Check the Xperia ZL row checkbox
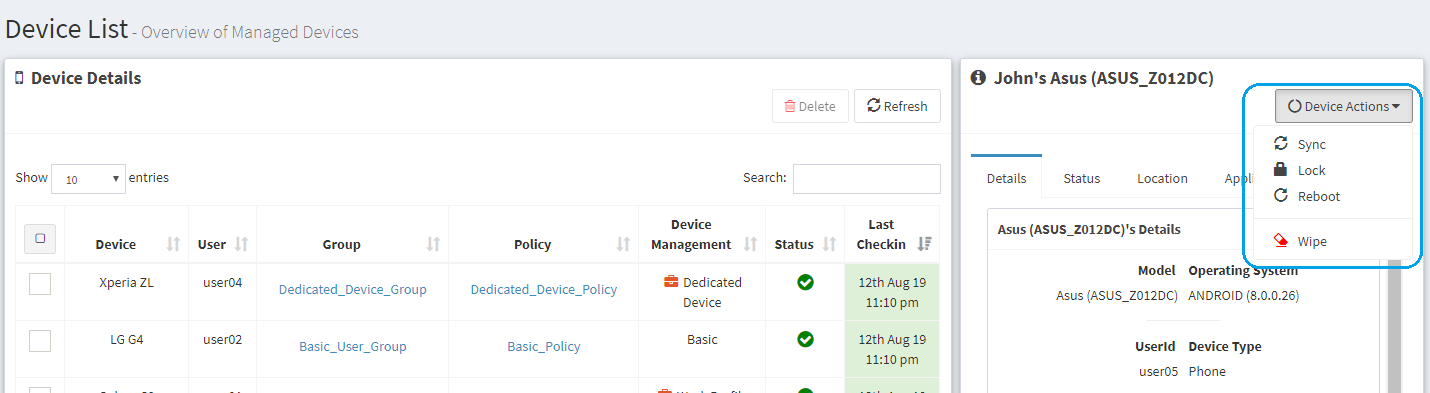This screenshot has height=393, width=1430. 40,284
